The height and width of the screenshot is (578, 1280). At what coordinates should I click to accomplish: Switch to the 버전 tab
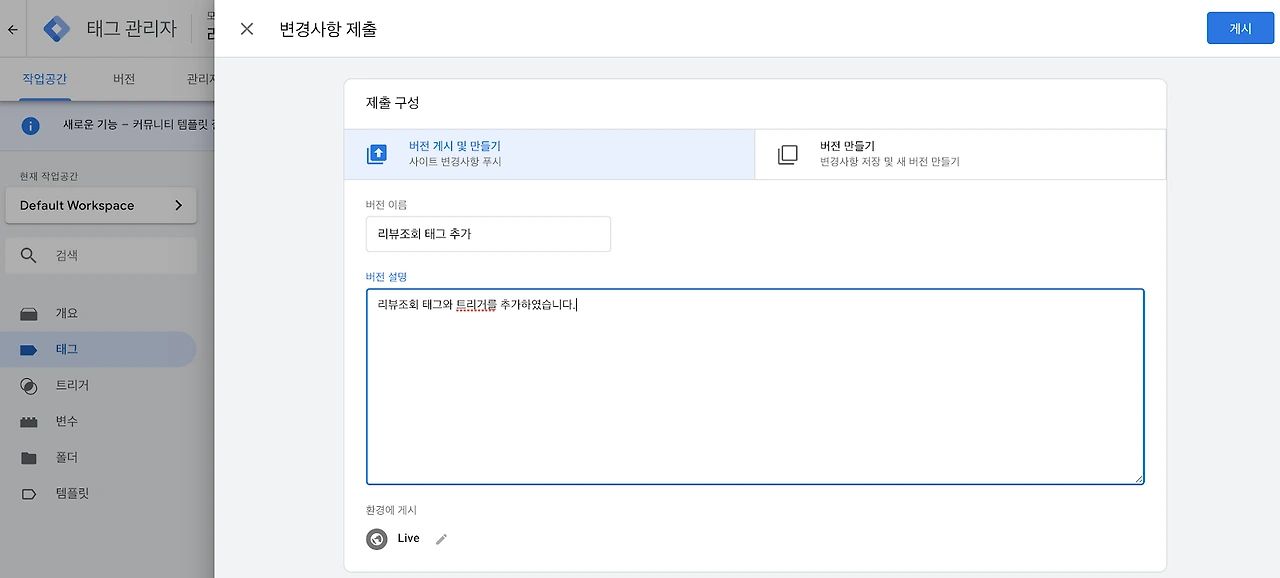tap(124, 79)
